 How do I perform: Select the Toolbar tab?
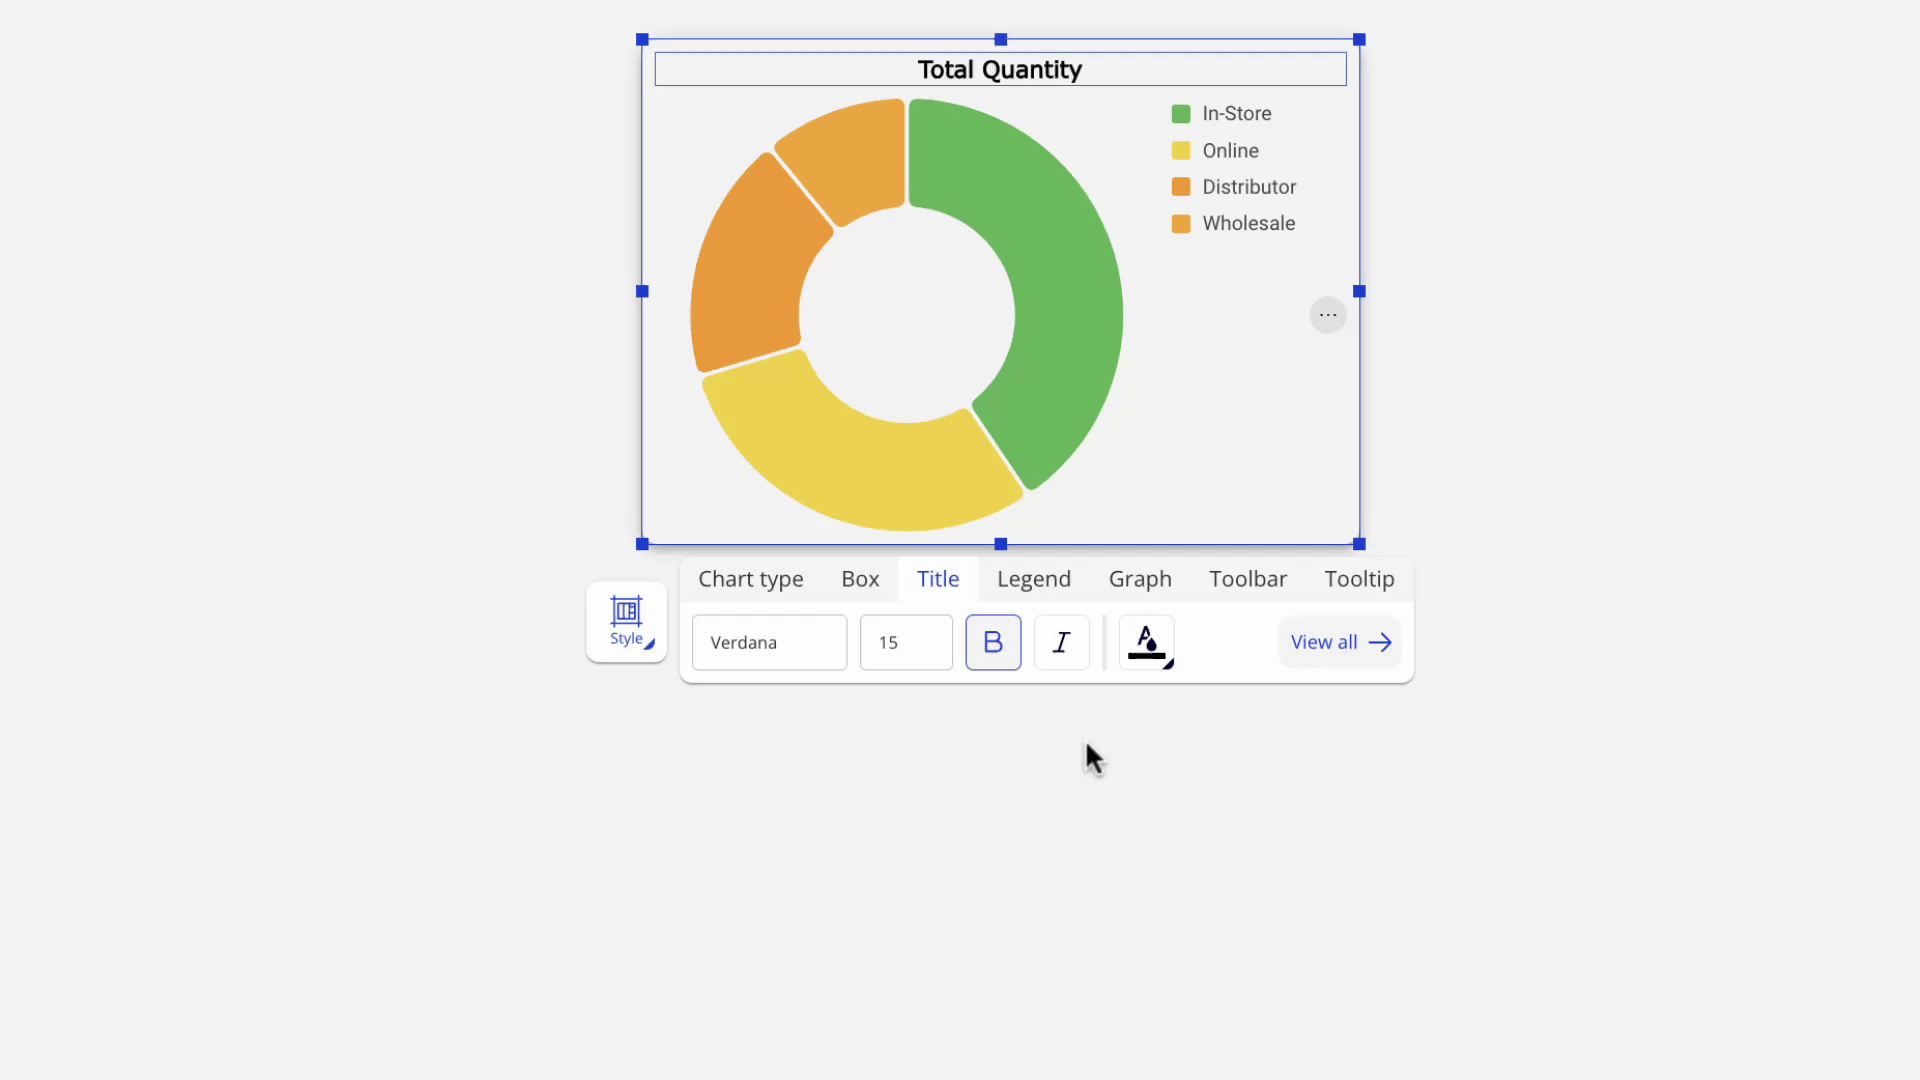click(x=1247, y=579)
